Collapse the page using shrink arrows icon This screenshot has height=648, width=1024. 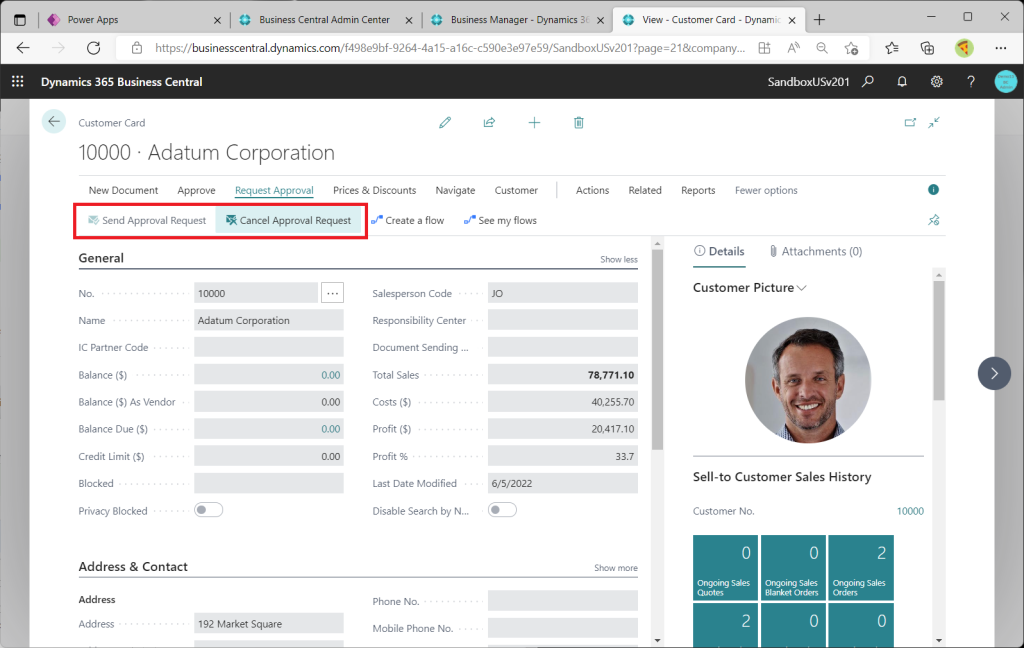pos(935,122)
